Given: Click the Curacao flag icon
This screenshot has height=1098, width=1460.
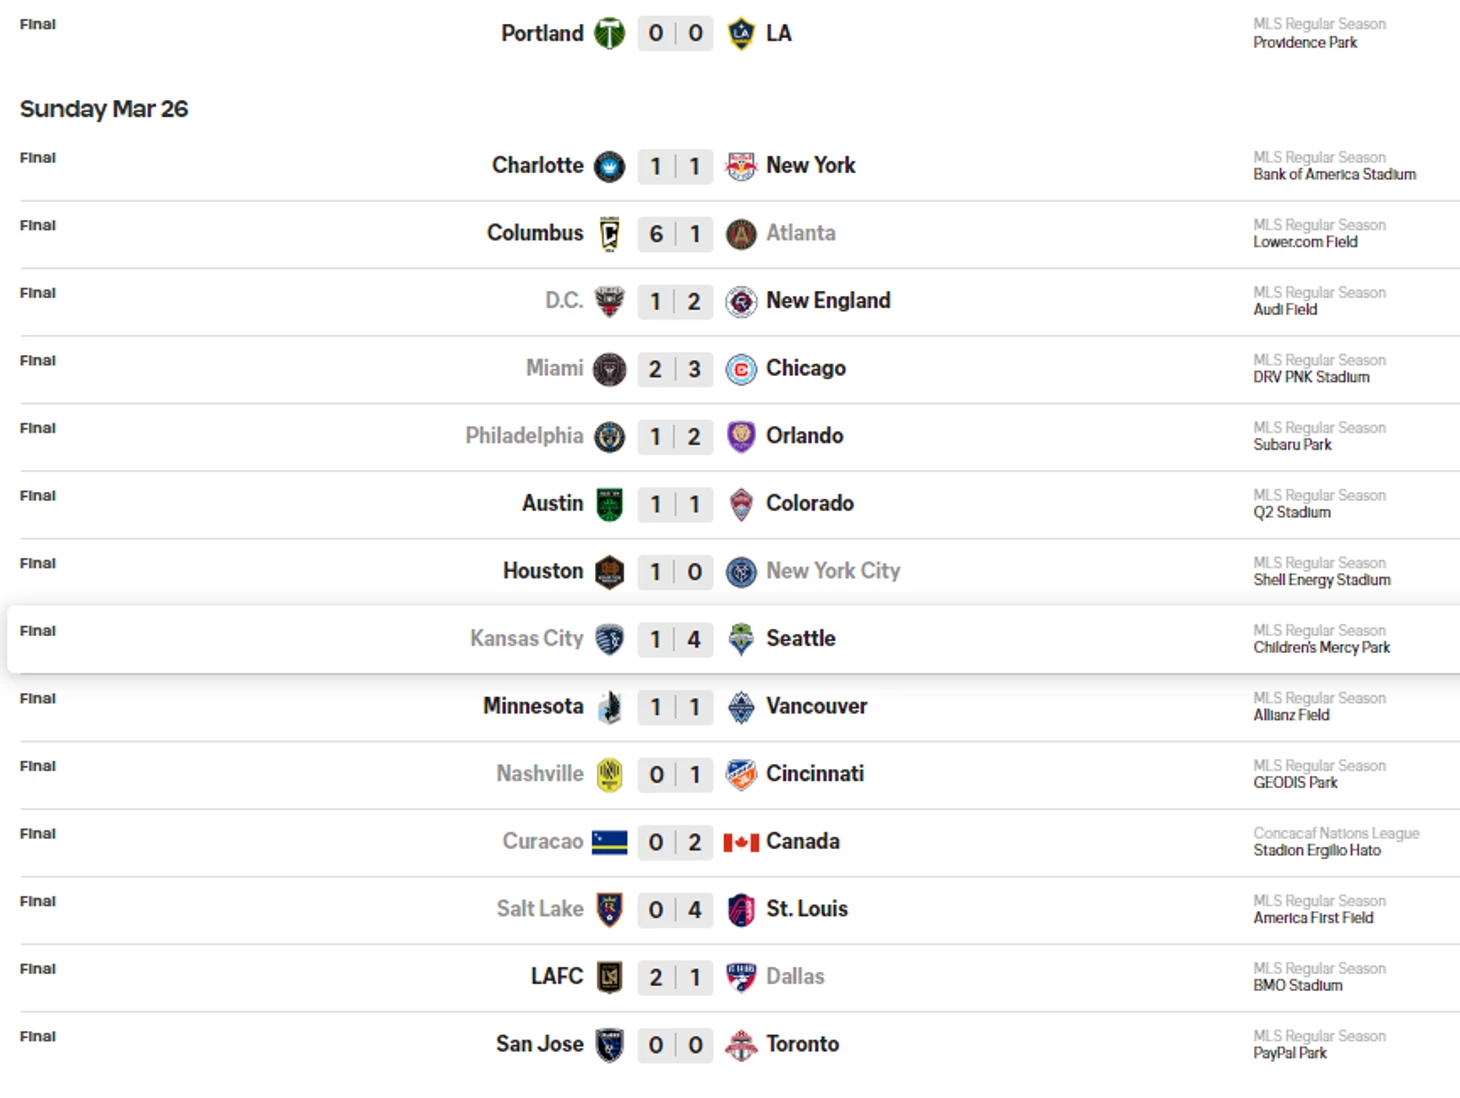Looking at the screenshot, I should tap(609, 842).
